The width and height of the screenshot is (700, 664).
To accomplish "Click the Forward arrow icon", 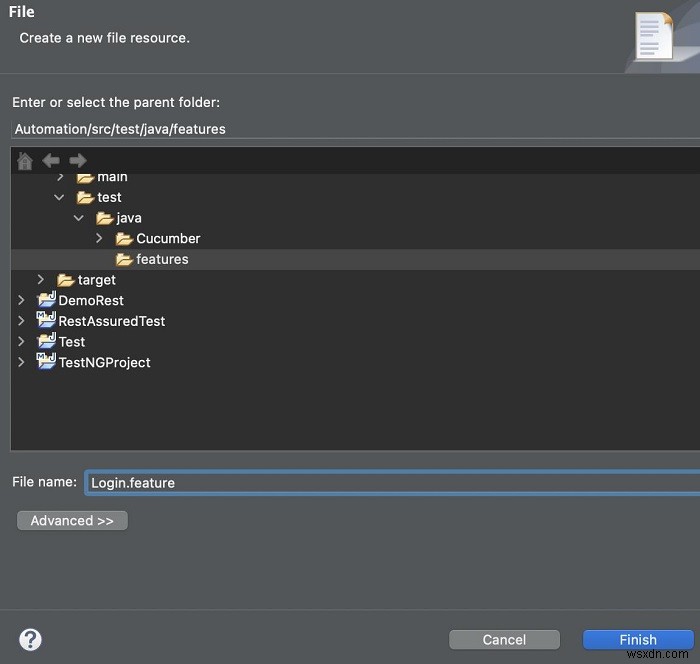I will (78, 160).
